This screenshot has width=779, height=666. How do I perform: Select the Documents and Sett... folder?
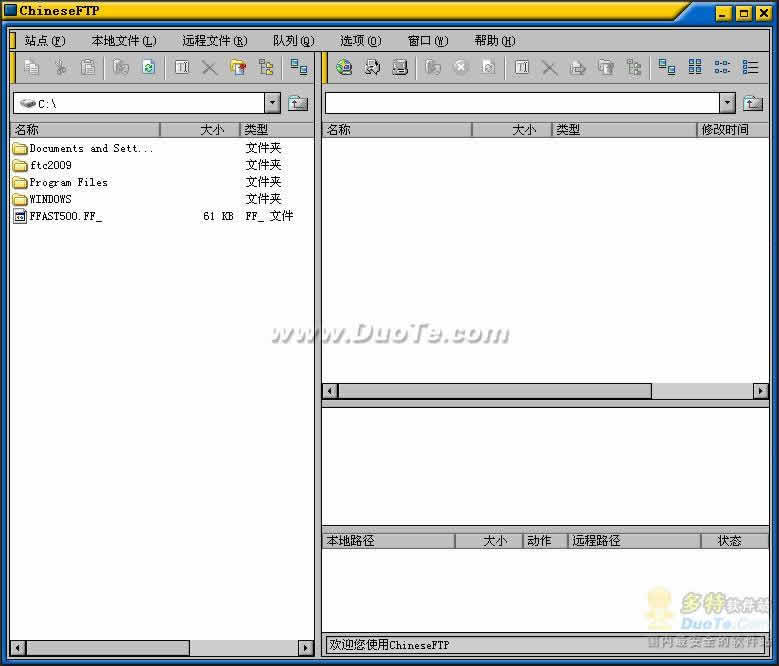[82, 148]
